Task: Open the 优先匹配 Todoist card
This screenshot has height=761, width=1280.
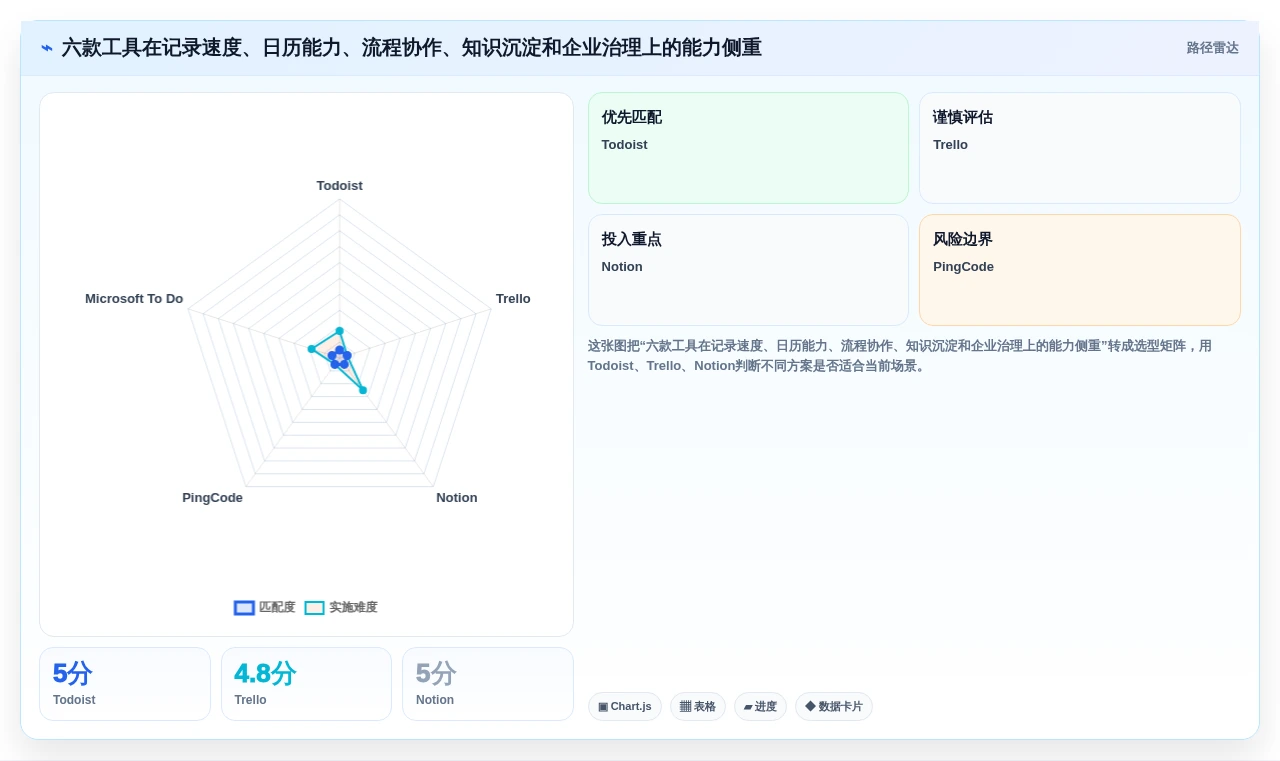Action: click(x=748, y=148)
